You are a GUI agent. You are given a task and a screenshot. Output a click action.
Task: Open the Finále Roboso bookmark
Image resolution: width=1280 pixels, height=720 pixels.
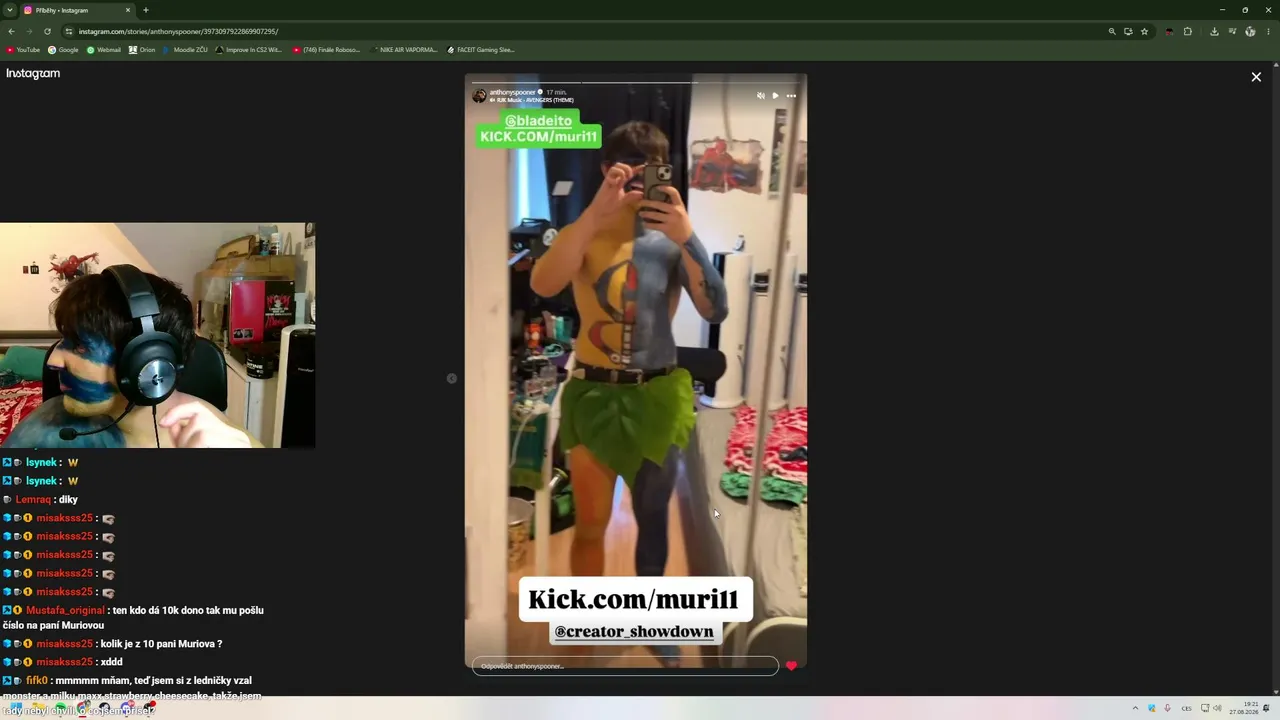pos(326,50)
